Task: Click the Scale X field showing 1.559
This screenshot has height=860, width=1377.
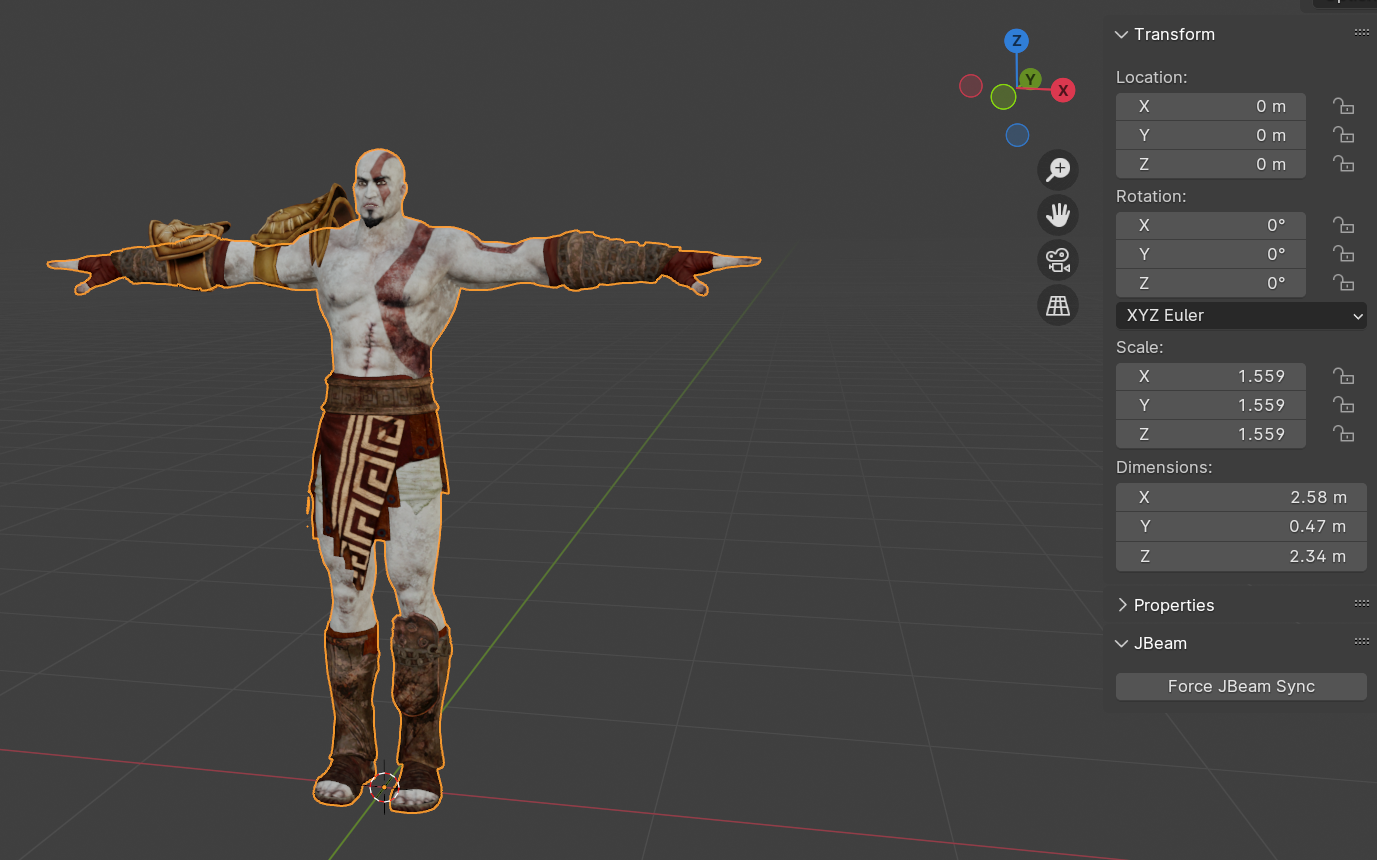Action: tap(1211, 376)
